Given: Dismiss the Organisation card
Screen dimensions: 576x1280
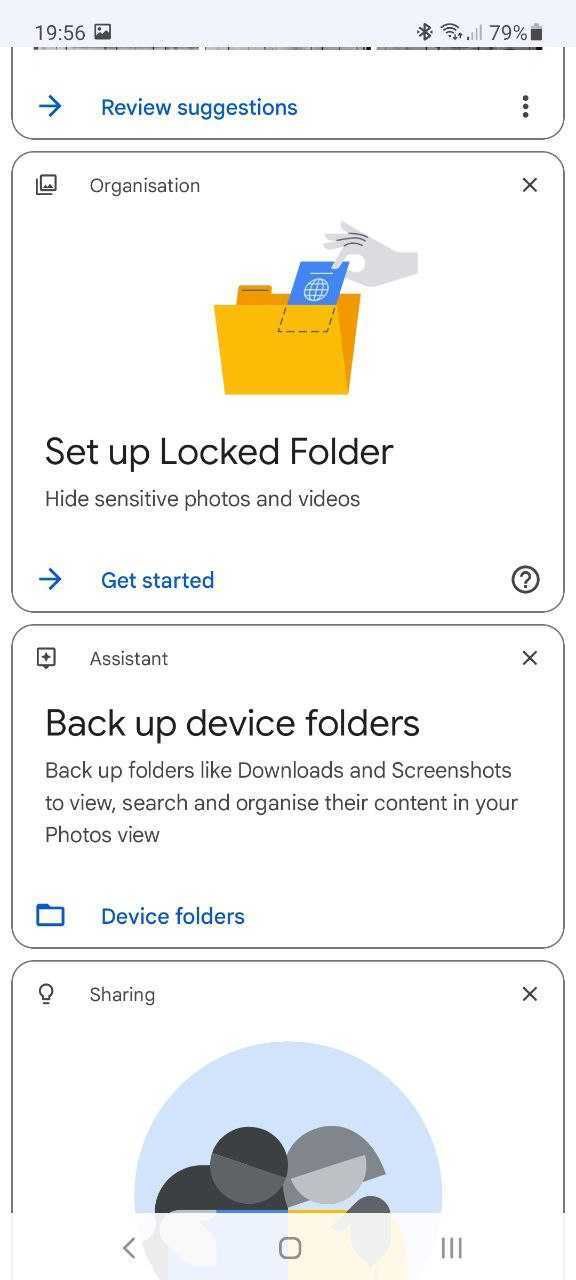Looking at the screenshot, I should tap(529, 184).
